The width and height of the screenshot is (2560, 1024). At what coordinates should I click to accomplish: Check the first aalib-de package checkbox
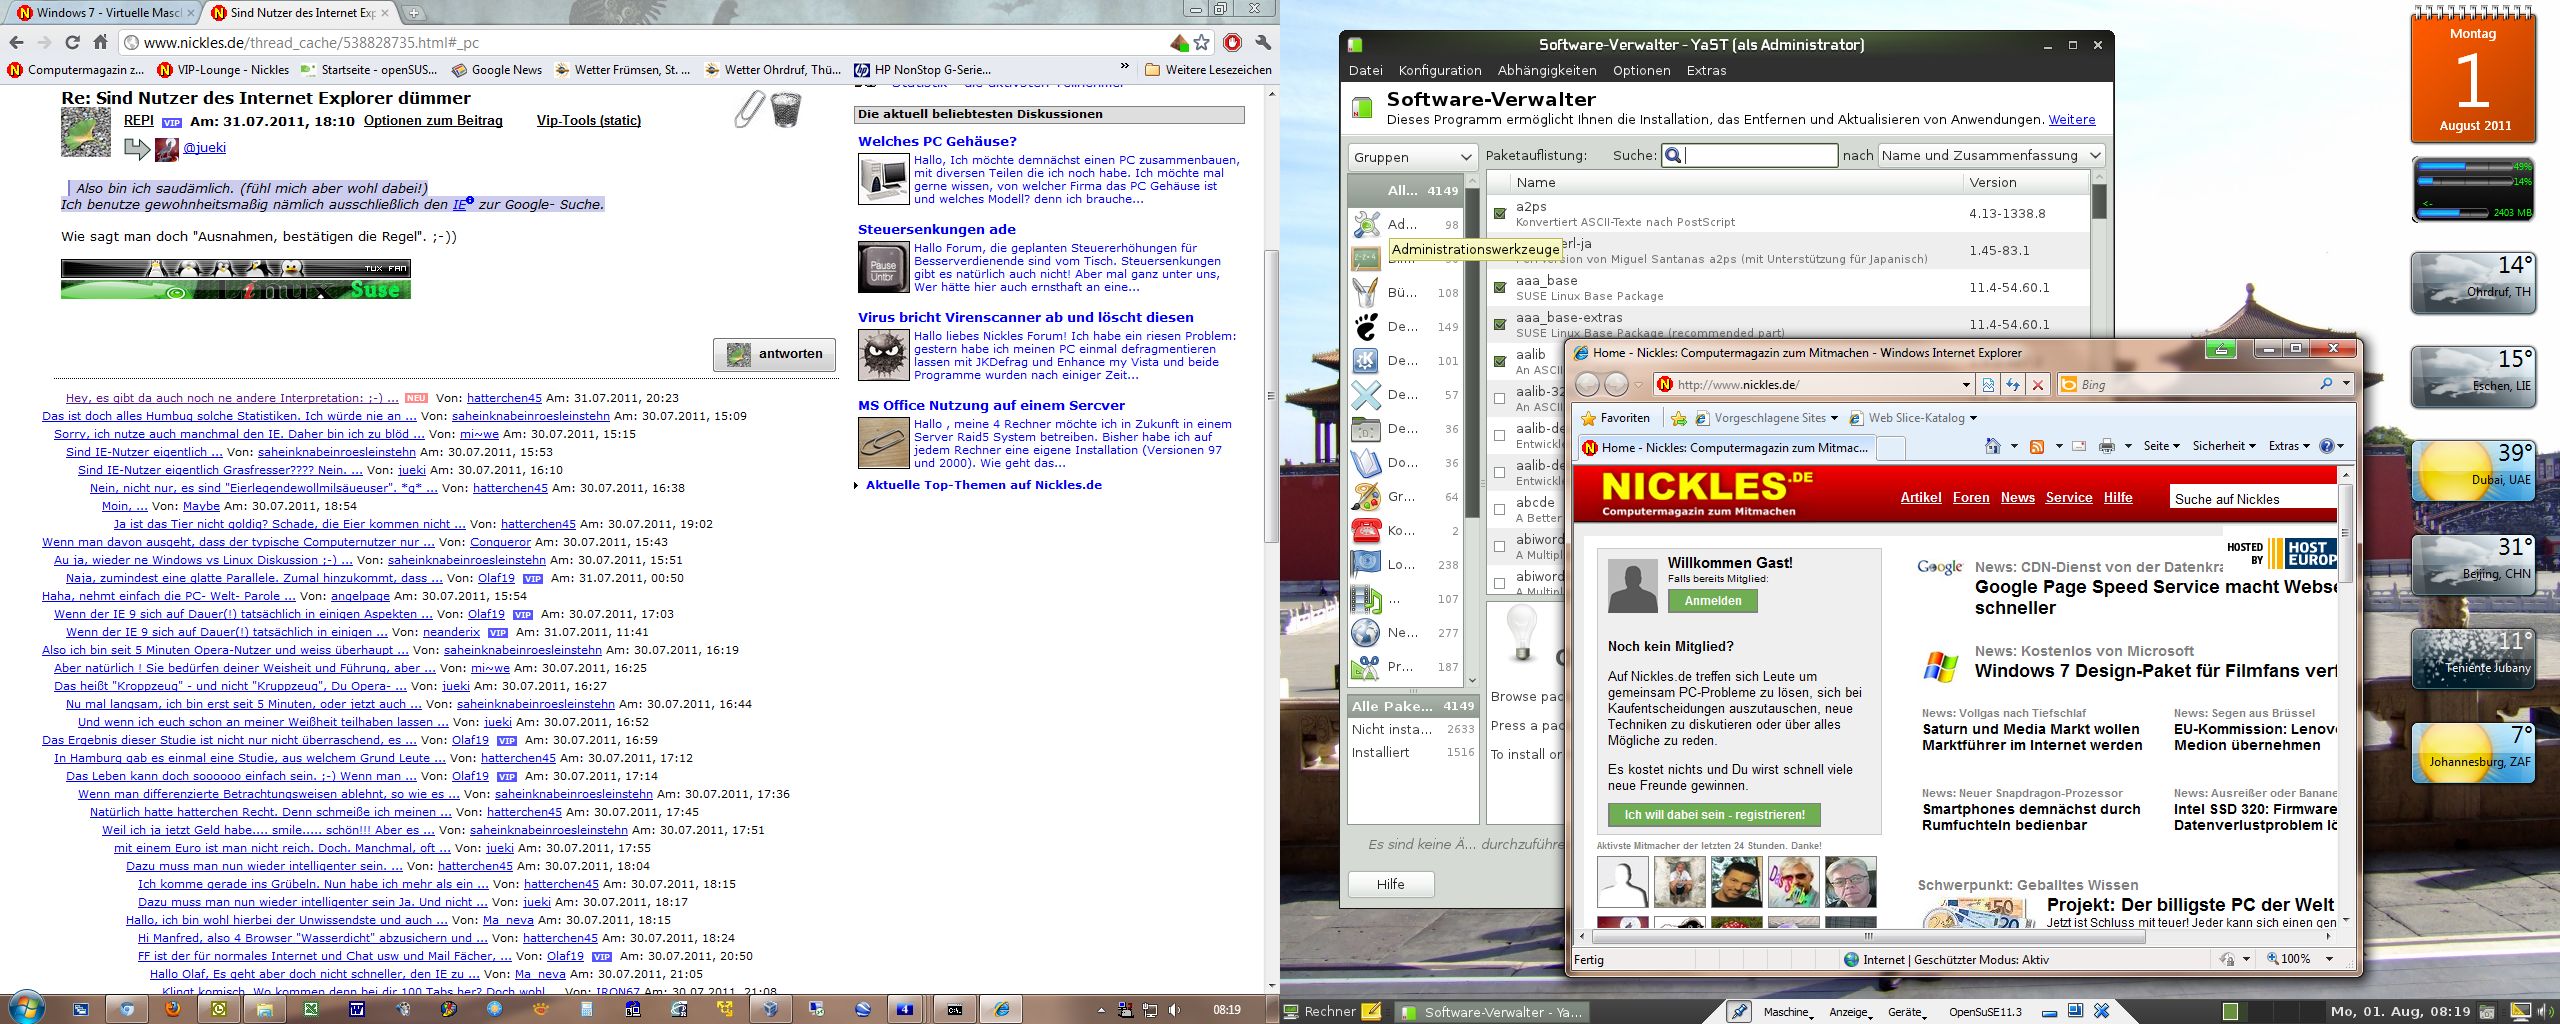[x=1500, y=435]
